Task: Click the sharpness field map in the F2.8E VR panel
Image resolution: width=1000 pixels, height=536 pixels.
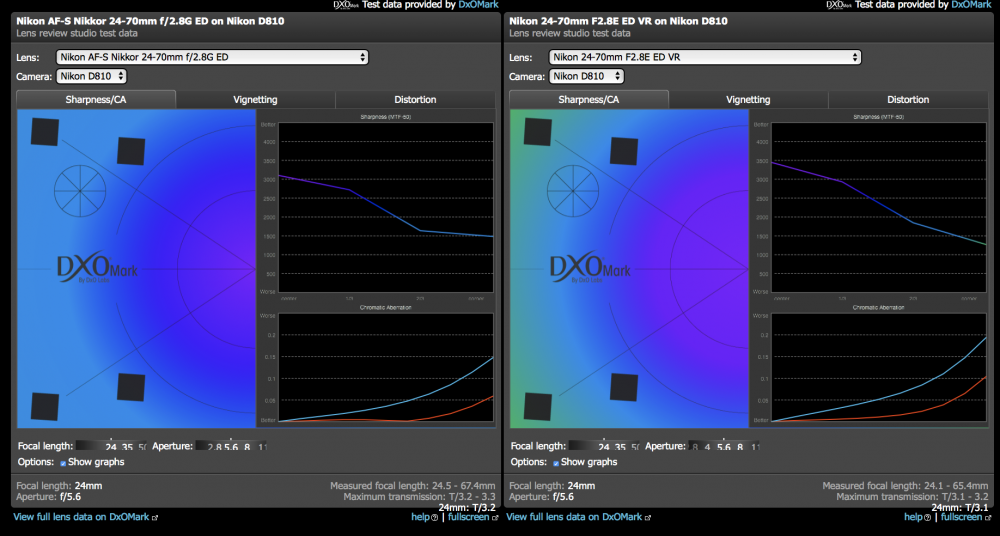Action: coord(629,269)
